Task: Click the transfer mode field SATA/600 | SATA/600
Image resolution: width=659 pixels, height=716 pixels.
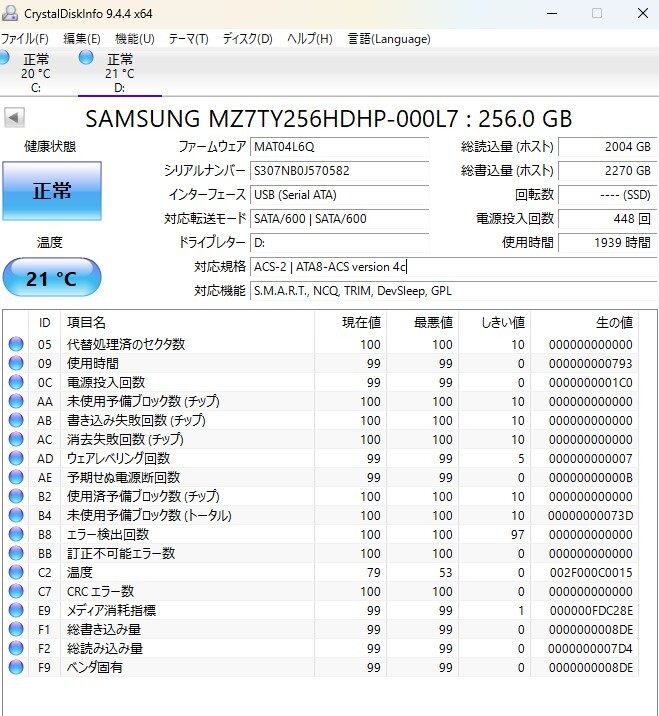Action: click(339, 219)
